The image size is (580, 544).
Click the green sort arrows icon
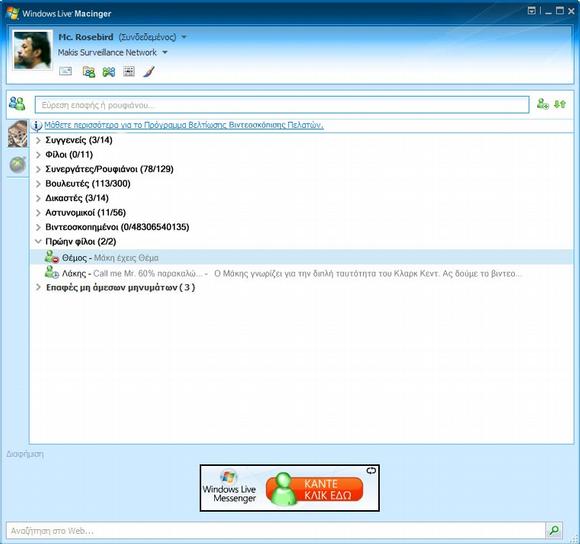click(560, 104)
